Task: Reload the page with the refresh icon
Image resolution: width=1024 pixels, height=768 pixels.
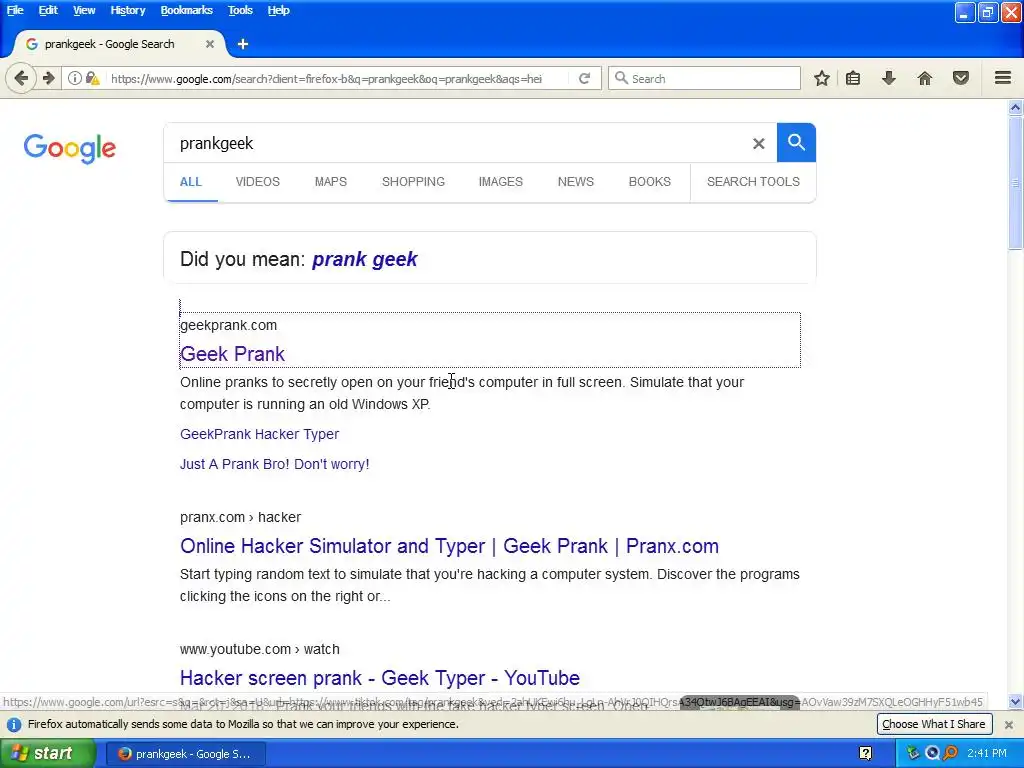Action: click(x=584, y=78)
